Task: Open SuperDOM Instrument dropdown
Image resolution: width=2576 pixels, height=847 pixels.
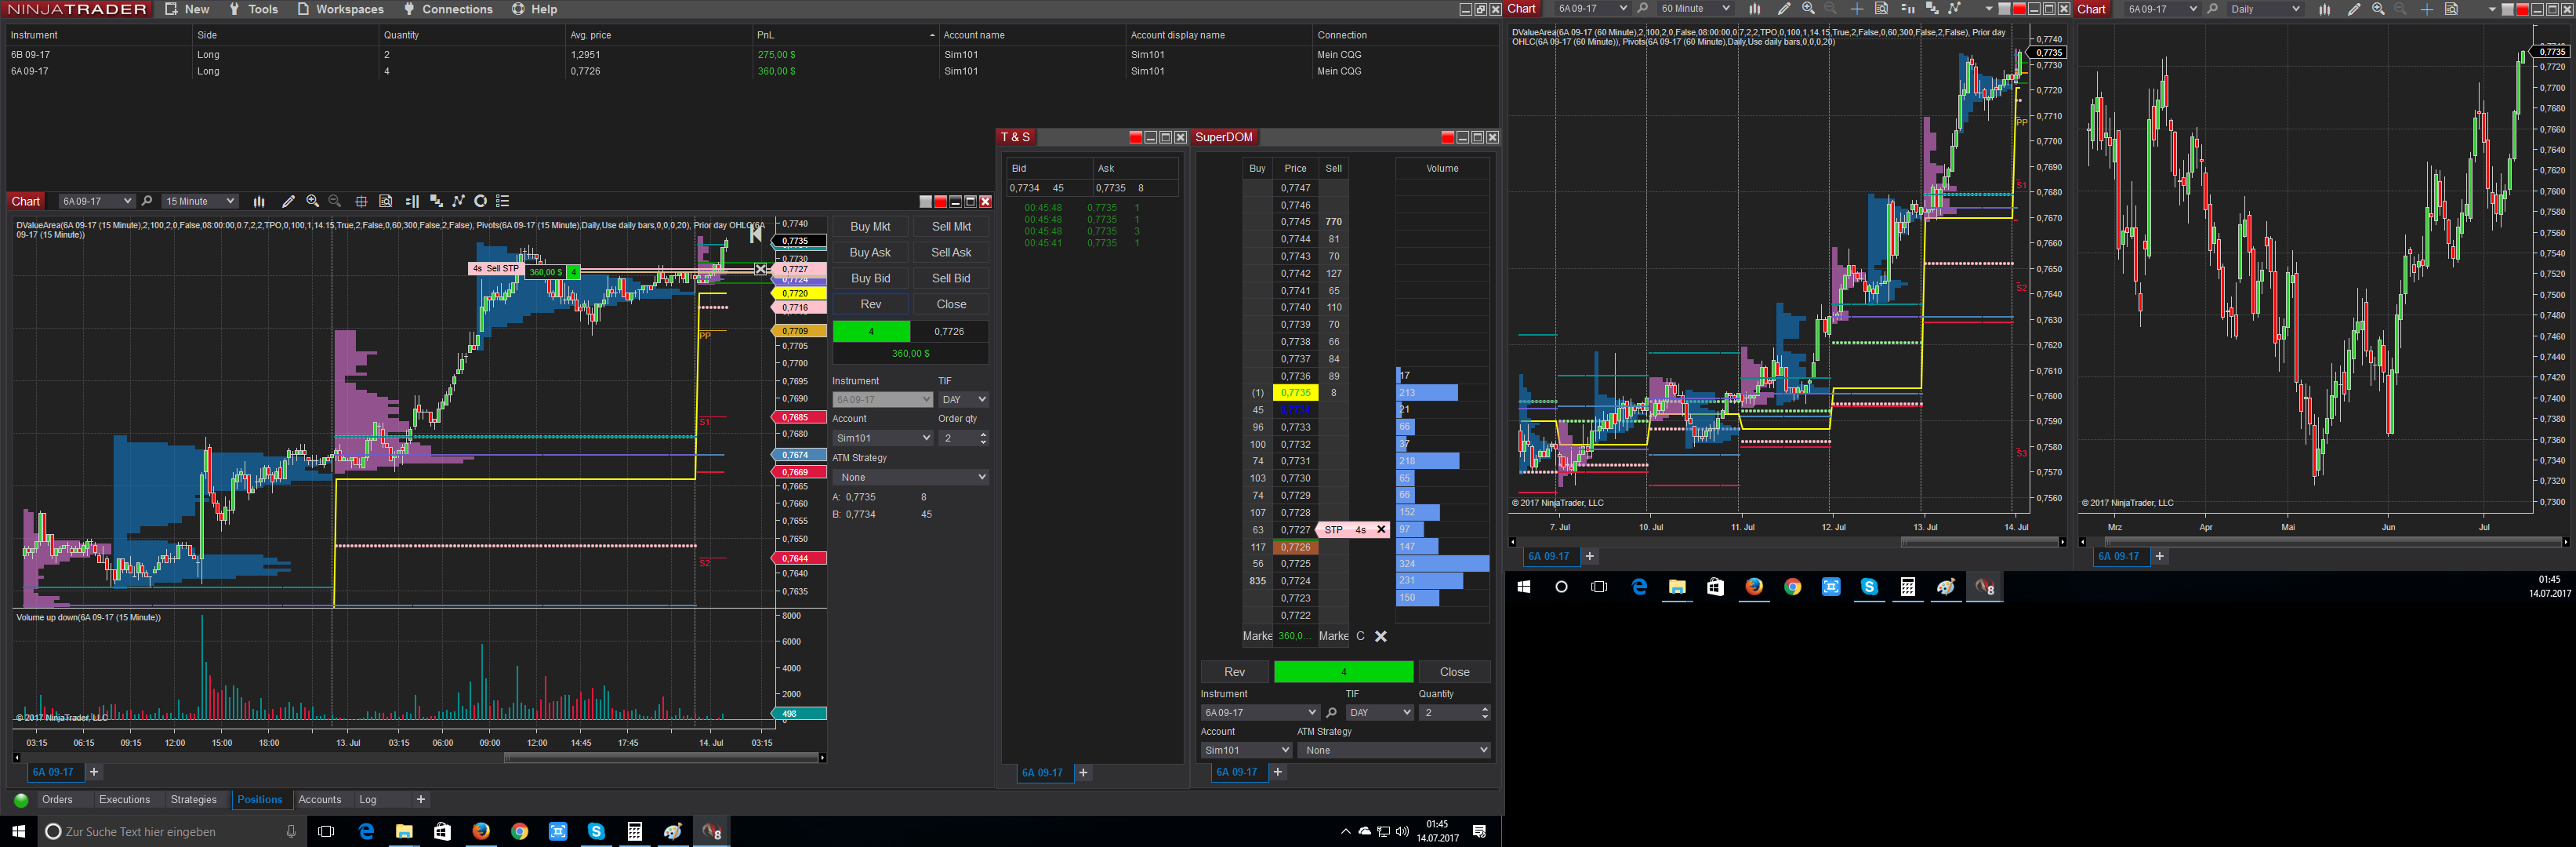Action: pyautogui.click(x=1260, y=713)
